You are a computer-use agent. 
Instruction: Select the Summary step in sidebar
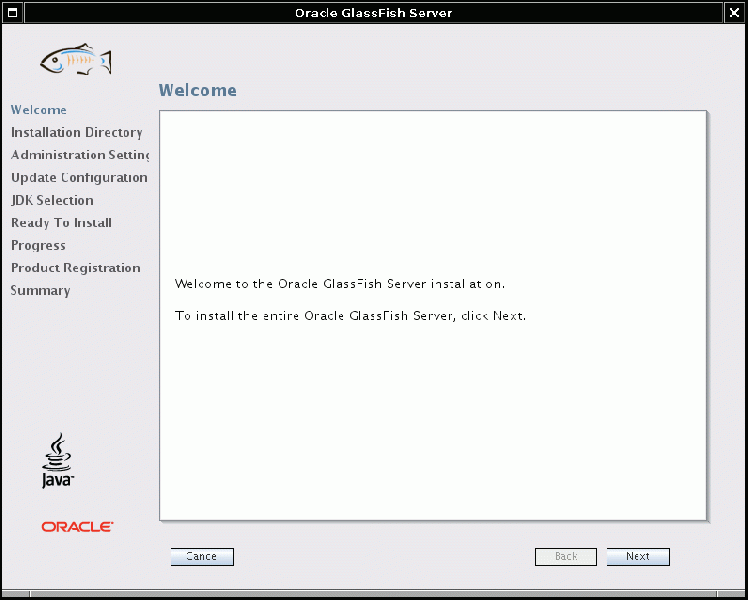pos(41,290)
